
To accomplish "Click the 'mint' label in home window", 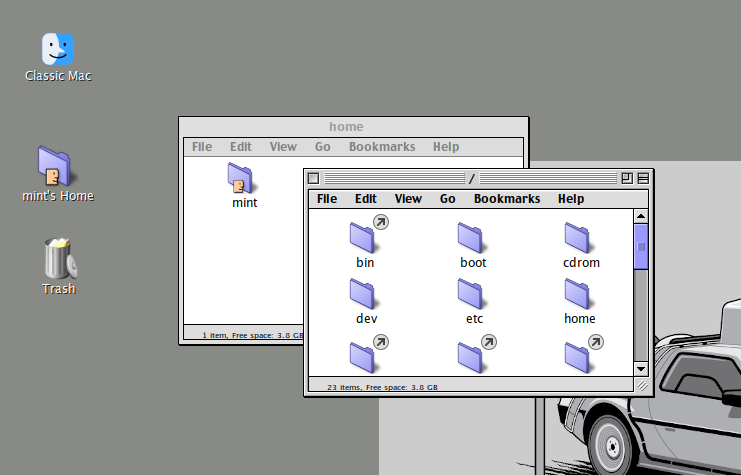I will tap(244, 202).
